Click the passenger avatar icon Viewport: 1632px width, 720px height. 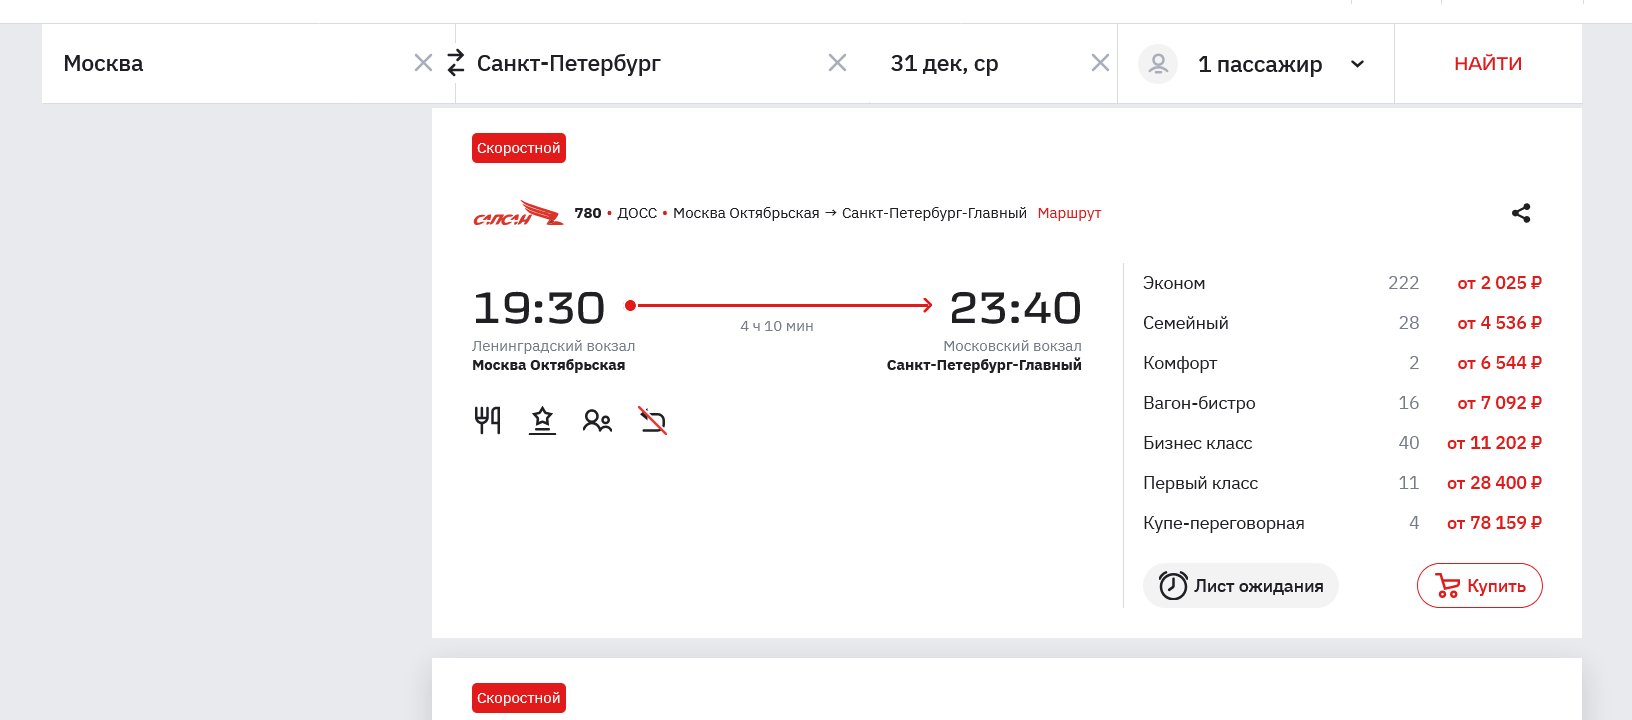[1158, 64]
